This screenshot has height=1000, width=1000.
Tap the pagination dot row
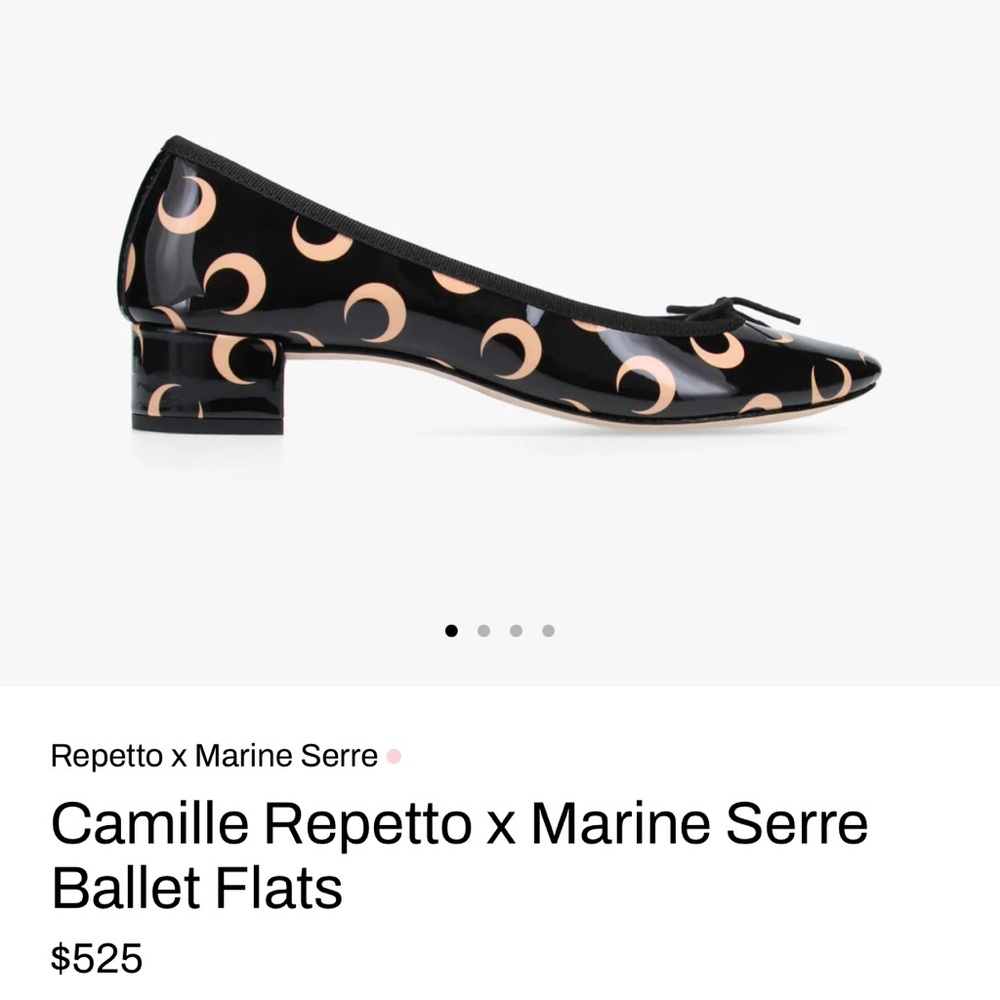[500, 630]
